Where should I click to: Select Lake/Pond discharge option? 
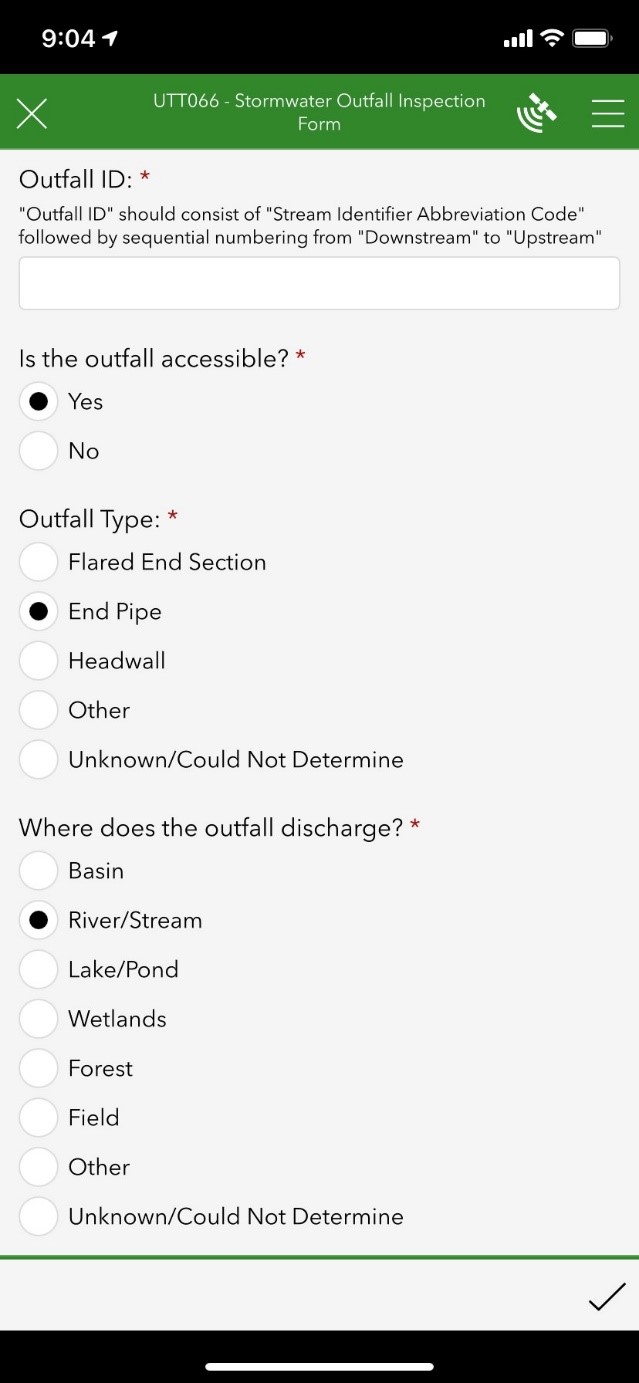pos(38,969)
